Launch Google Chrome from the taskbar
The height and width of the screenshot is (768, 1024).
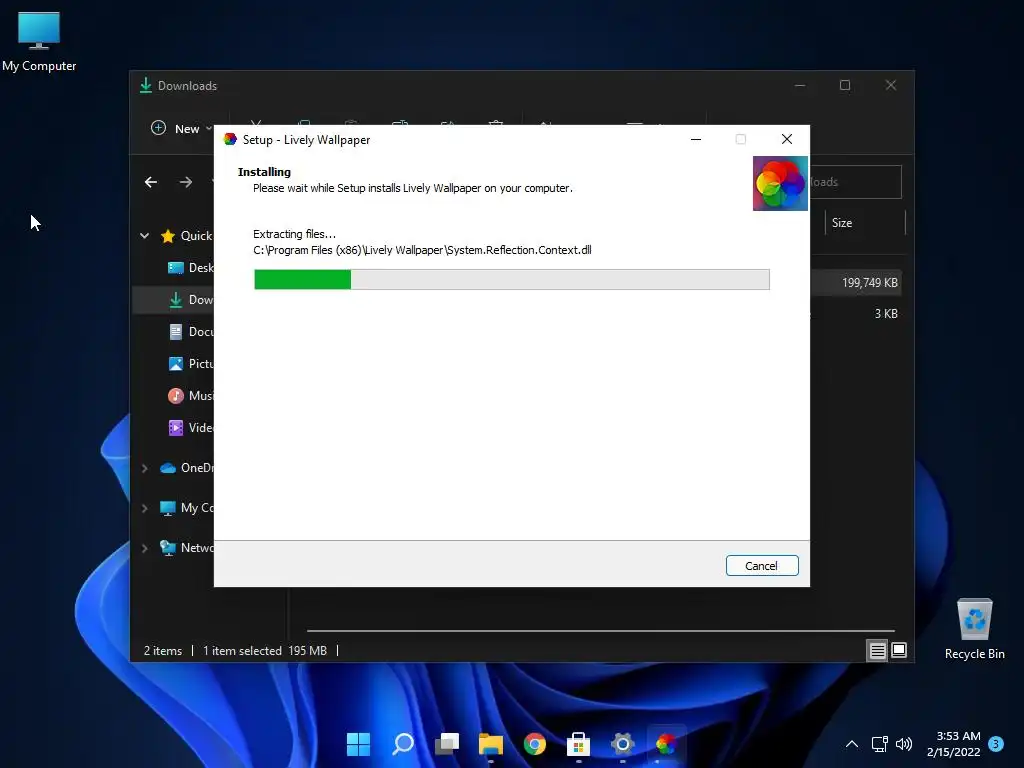535,744
